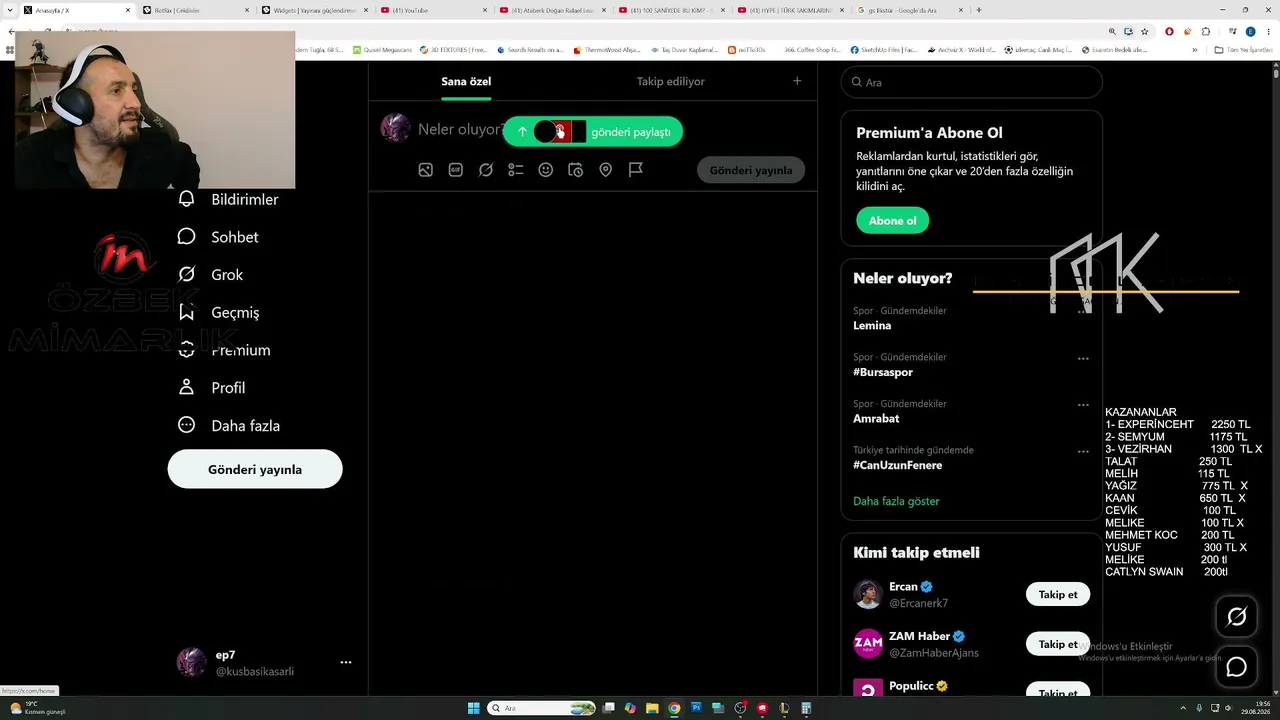Add a GIF to the post
The width and height of the screenshot is (1280, 720).
(x=456, y=170)
